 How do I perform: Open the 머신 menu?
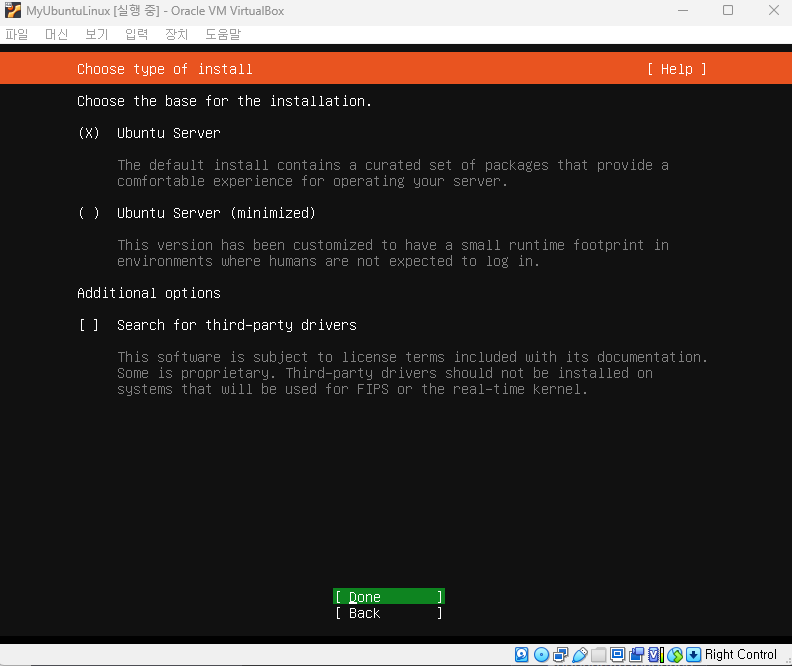click(x=57, y=34)
